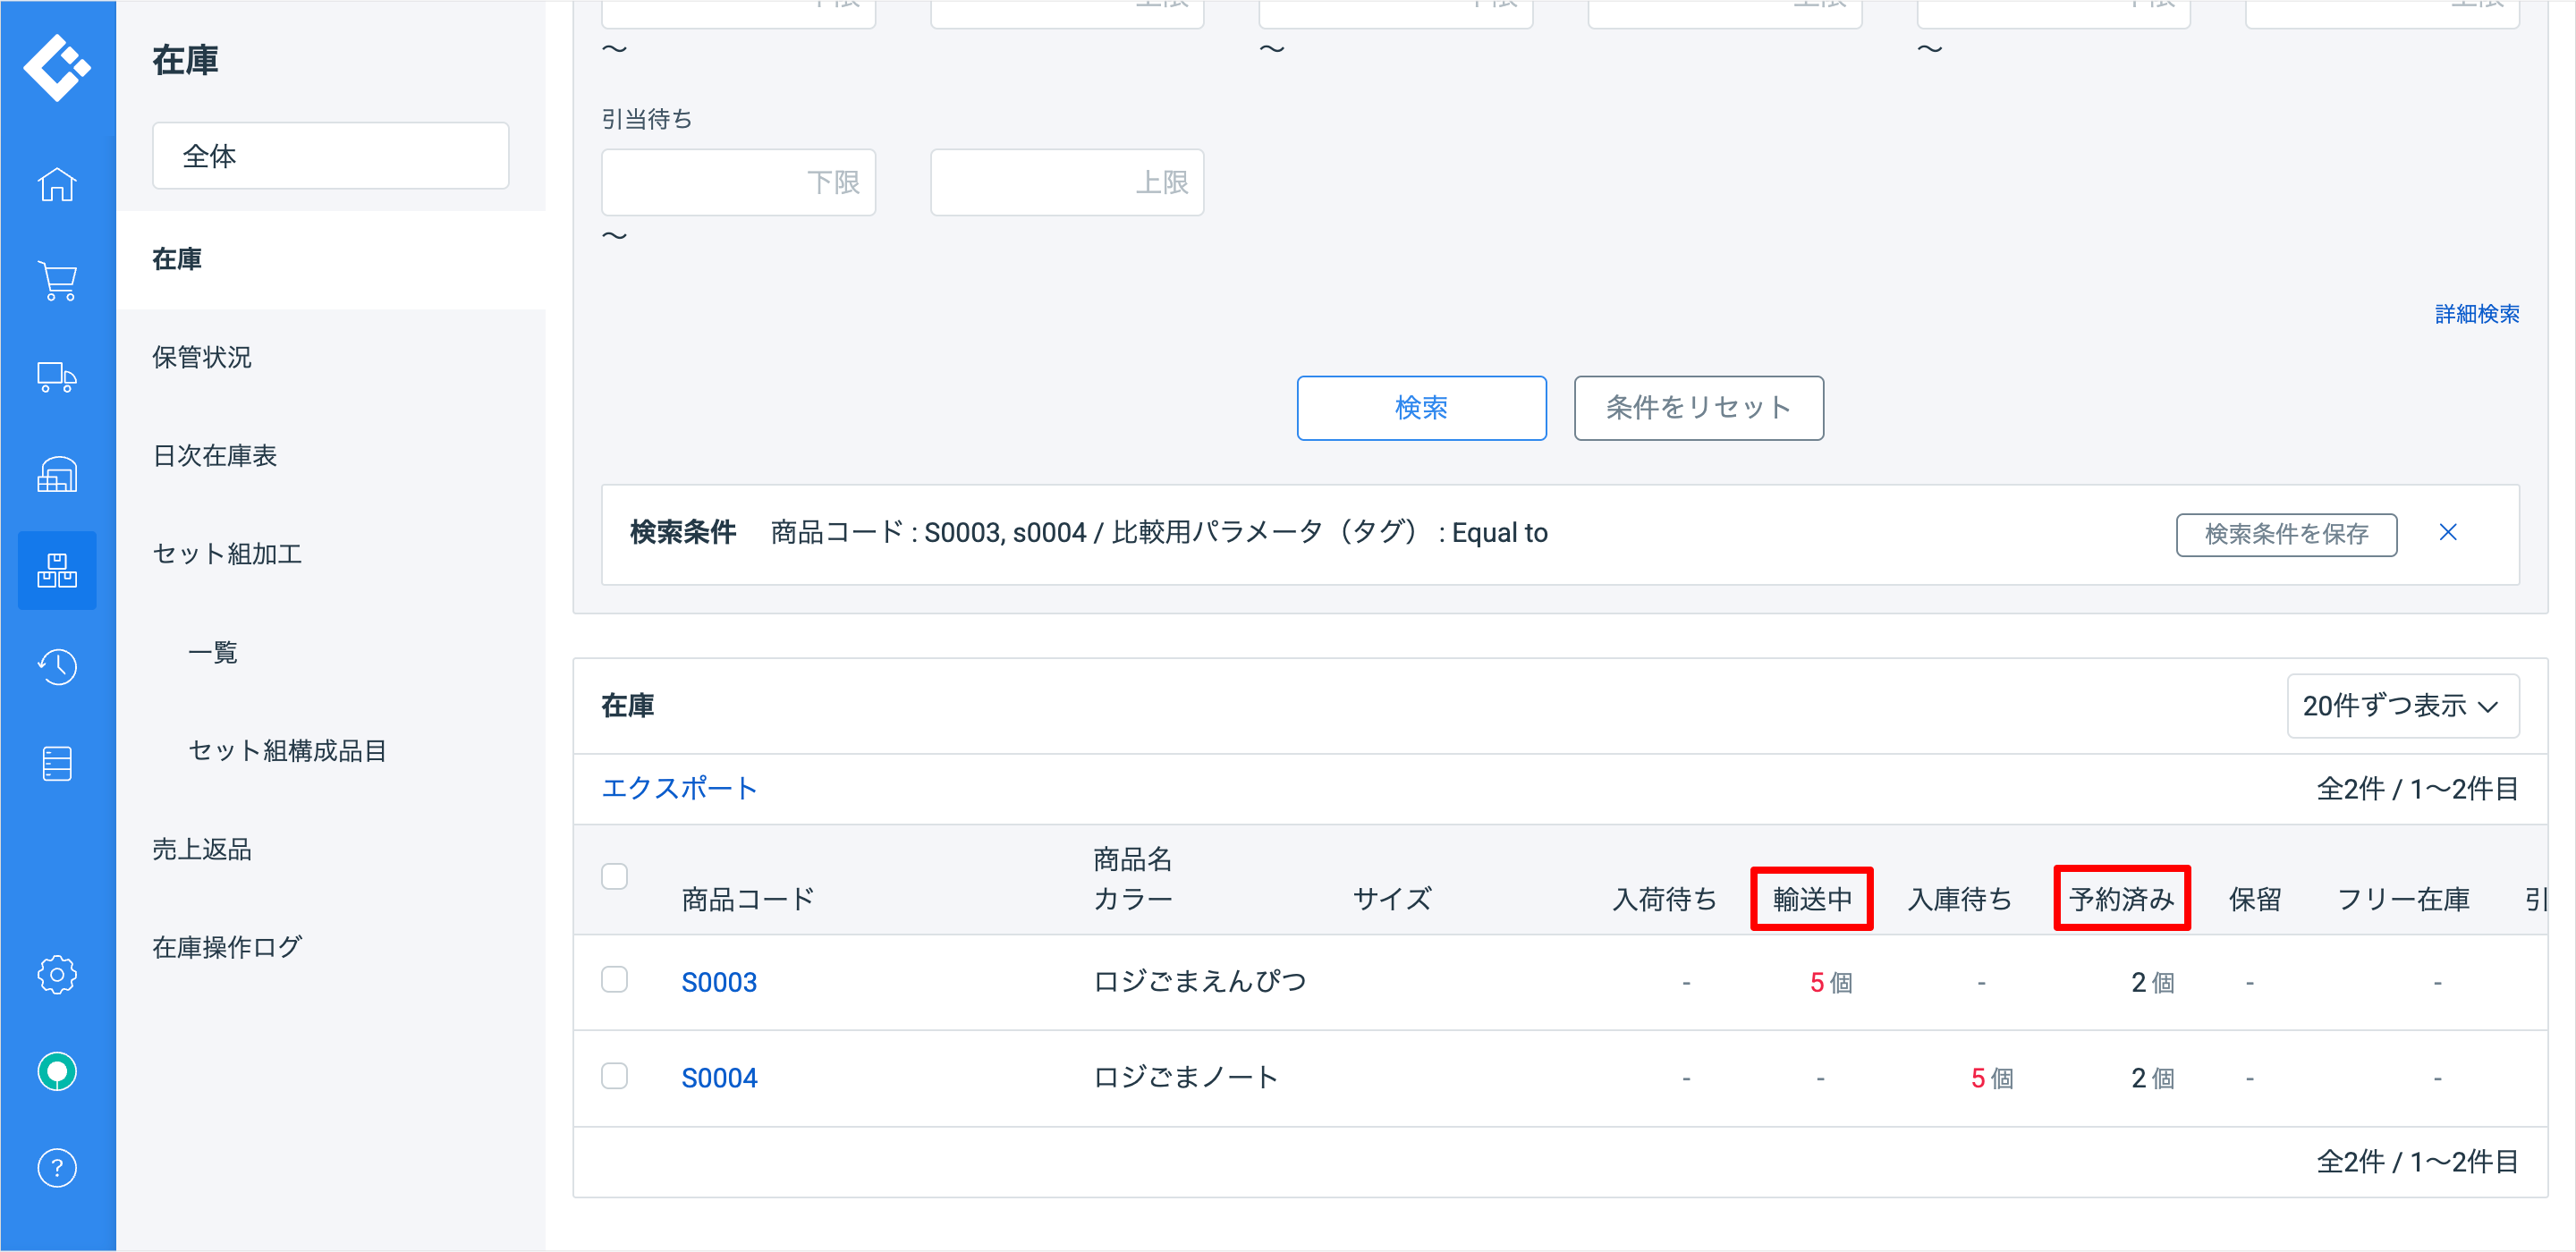Open the shopping cart orders icon
Viewport: 2576px width, 1252px height.
coord(57,281)
